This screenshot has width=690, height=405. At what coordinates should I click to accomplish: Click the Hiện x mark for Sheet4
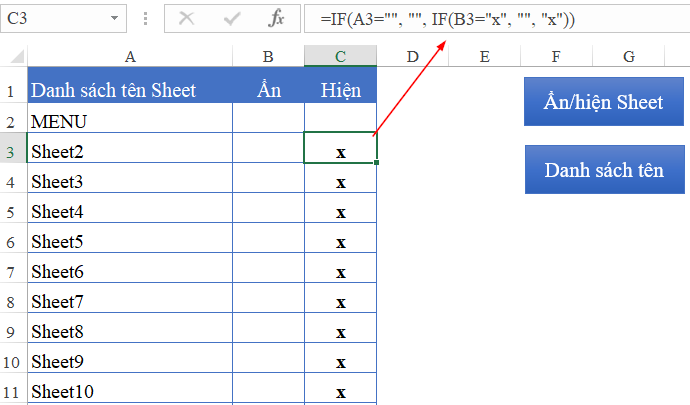click(341, 212)
